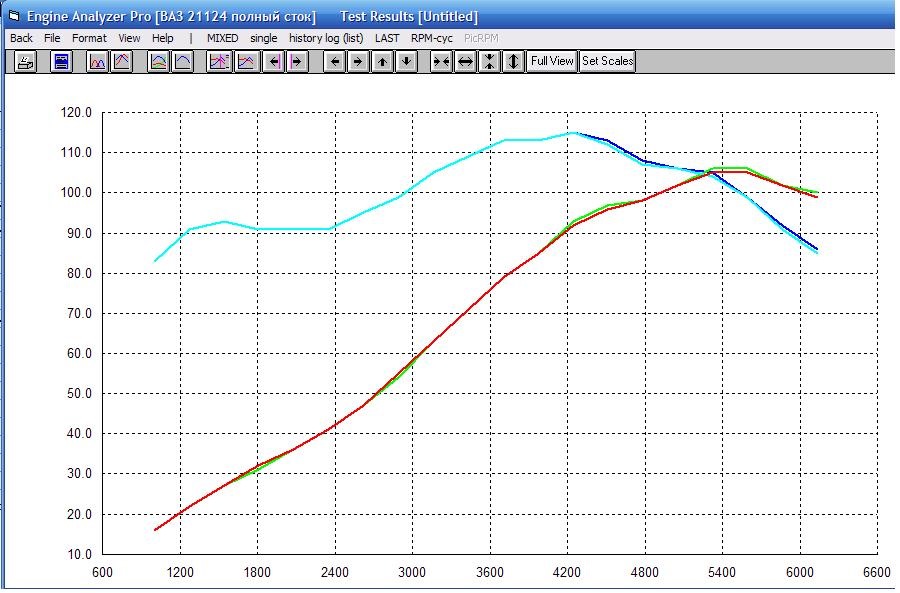Click the 5400 label on the RPM axis
Viewport: 900px width, 593px height.
pos(722,573)
